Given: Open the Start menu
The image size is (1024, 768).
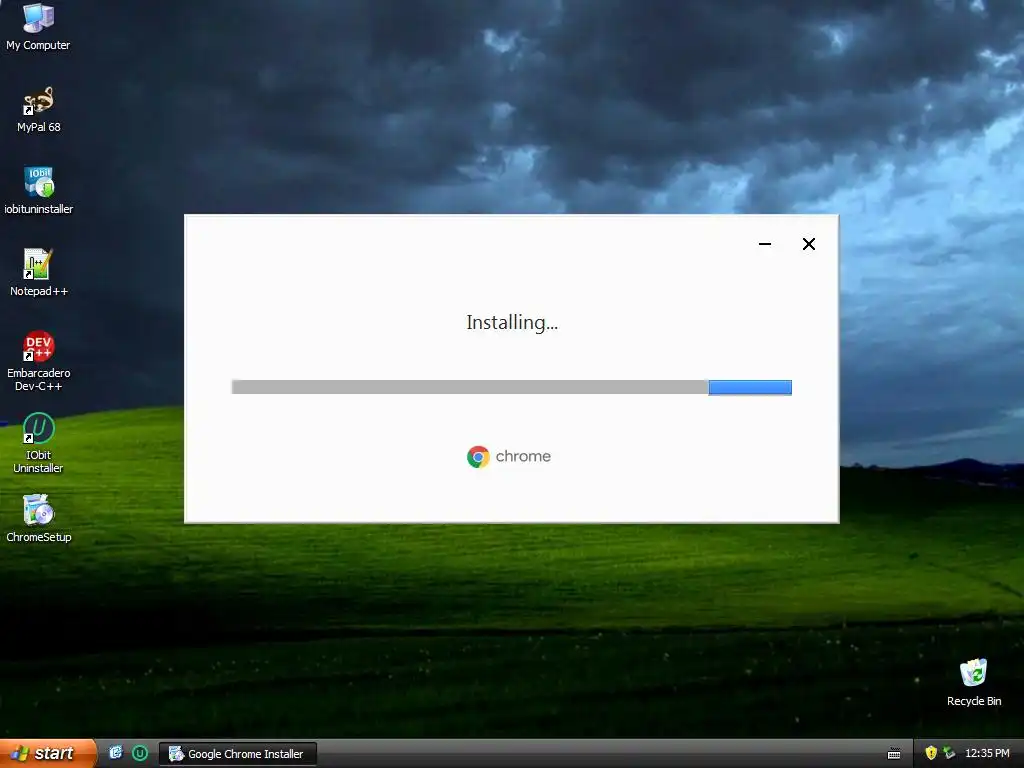Looking at the screenshot, I should tap(48, 753).
